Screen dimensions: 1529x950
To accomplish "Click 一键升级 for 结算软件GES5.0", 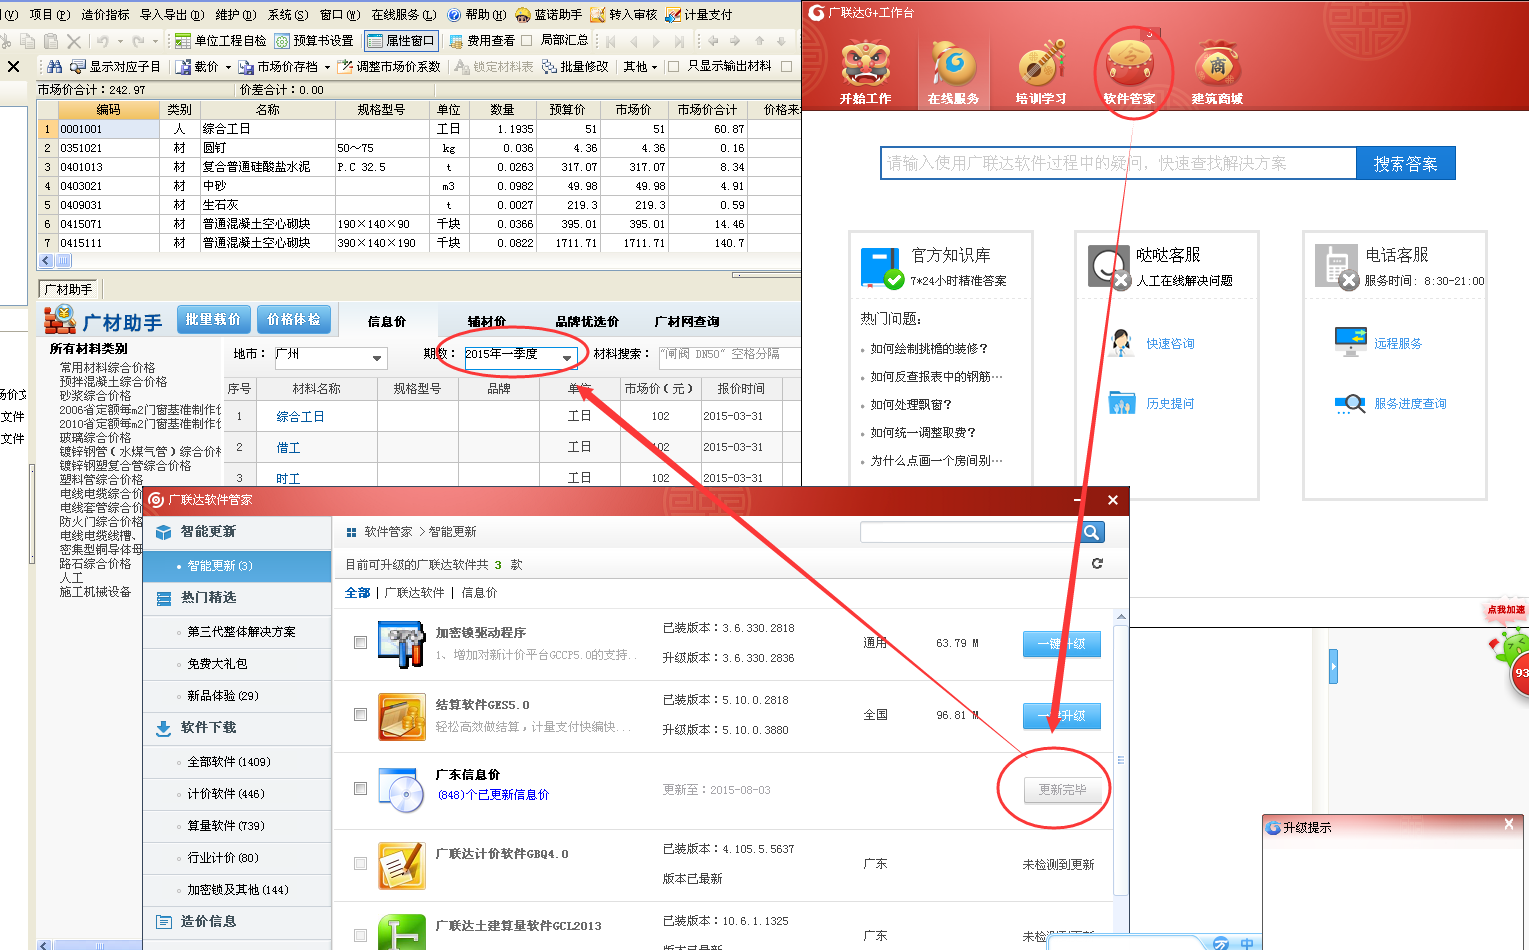I will pos(1062,715).
